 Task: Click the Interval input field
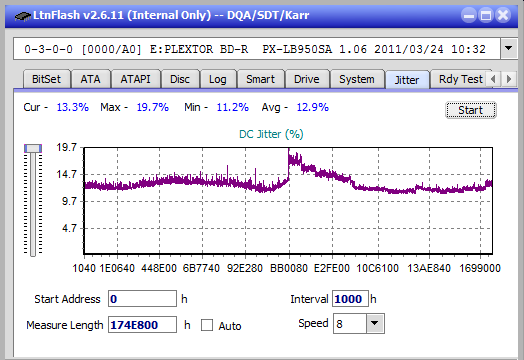[x=350, y=299]
